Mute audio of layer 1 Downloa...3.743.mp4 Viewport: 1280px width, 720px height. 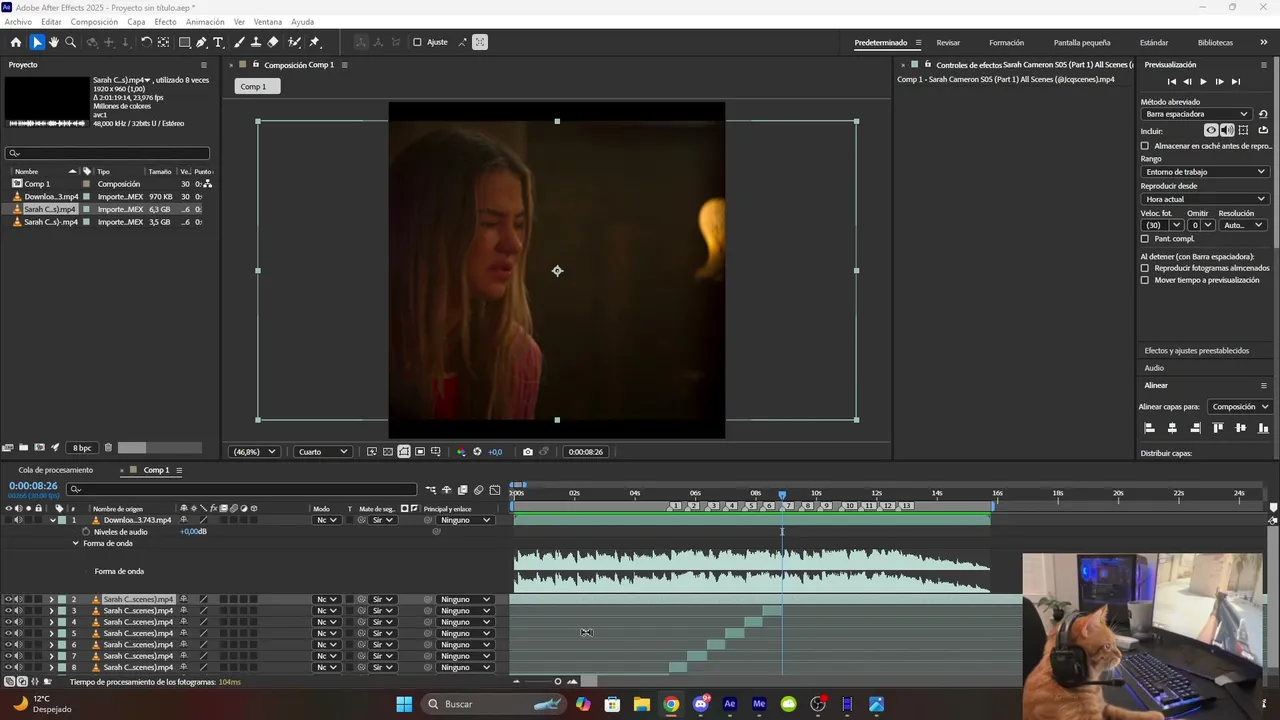(18, 520)
